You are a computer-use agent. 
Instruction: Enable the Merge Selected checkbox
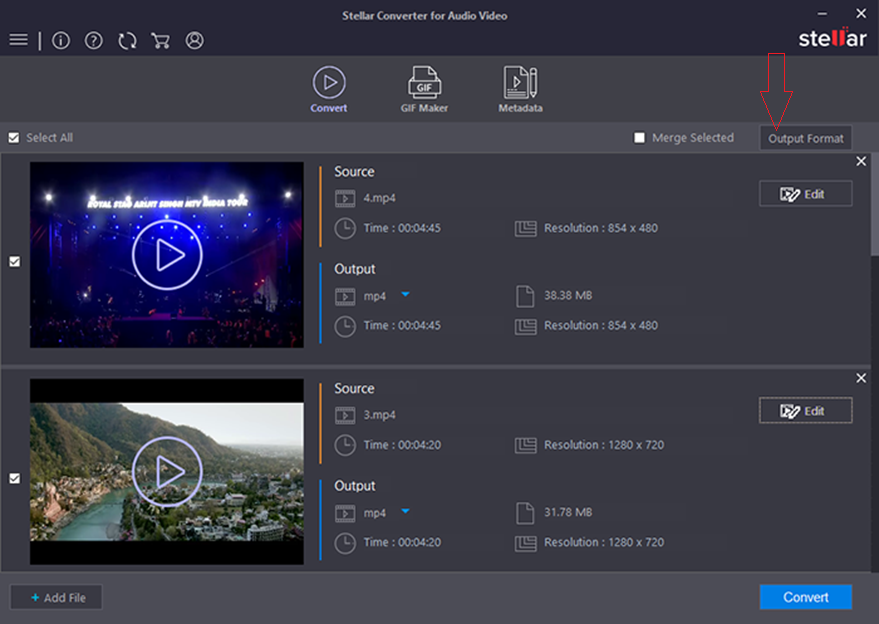pos(640,138)
